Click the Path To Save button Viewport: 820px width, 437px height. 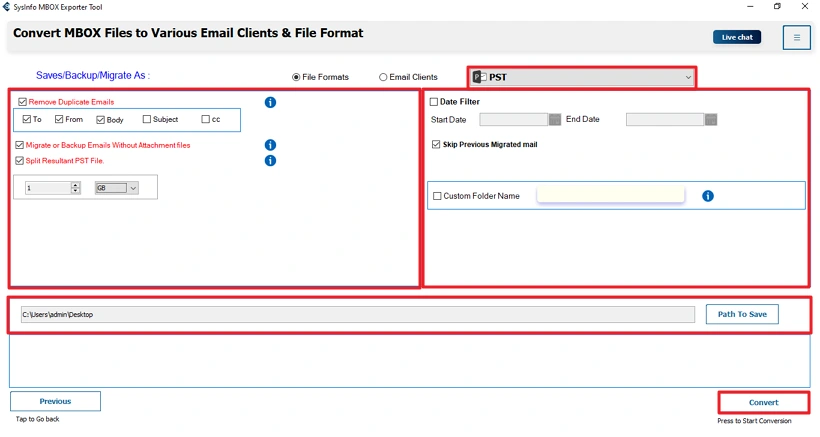[x=742, y=314]
